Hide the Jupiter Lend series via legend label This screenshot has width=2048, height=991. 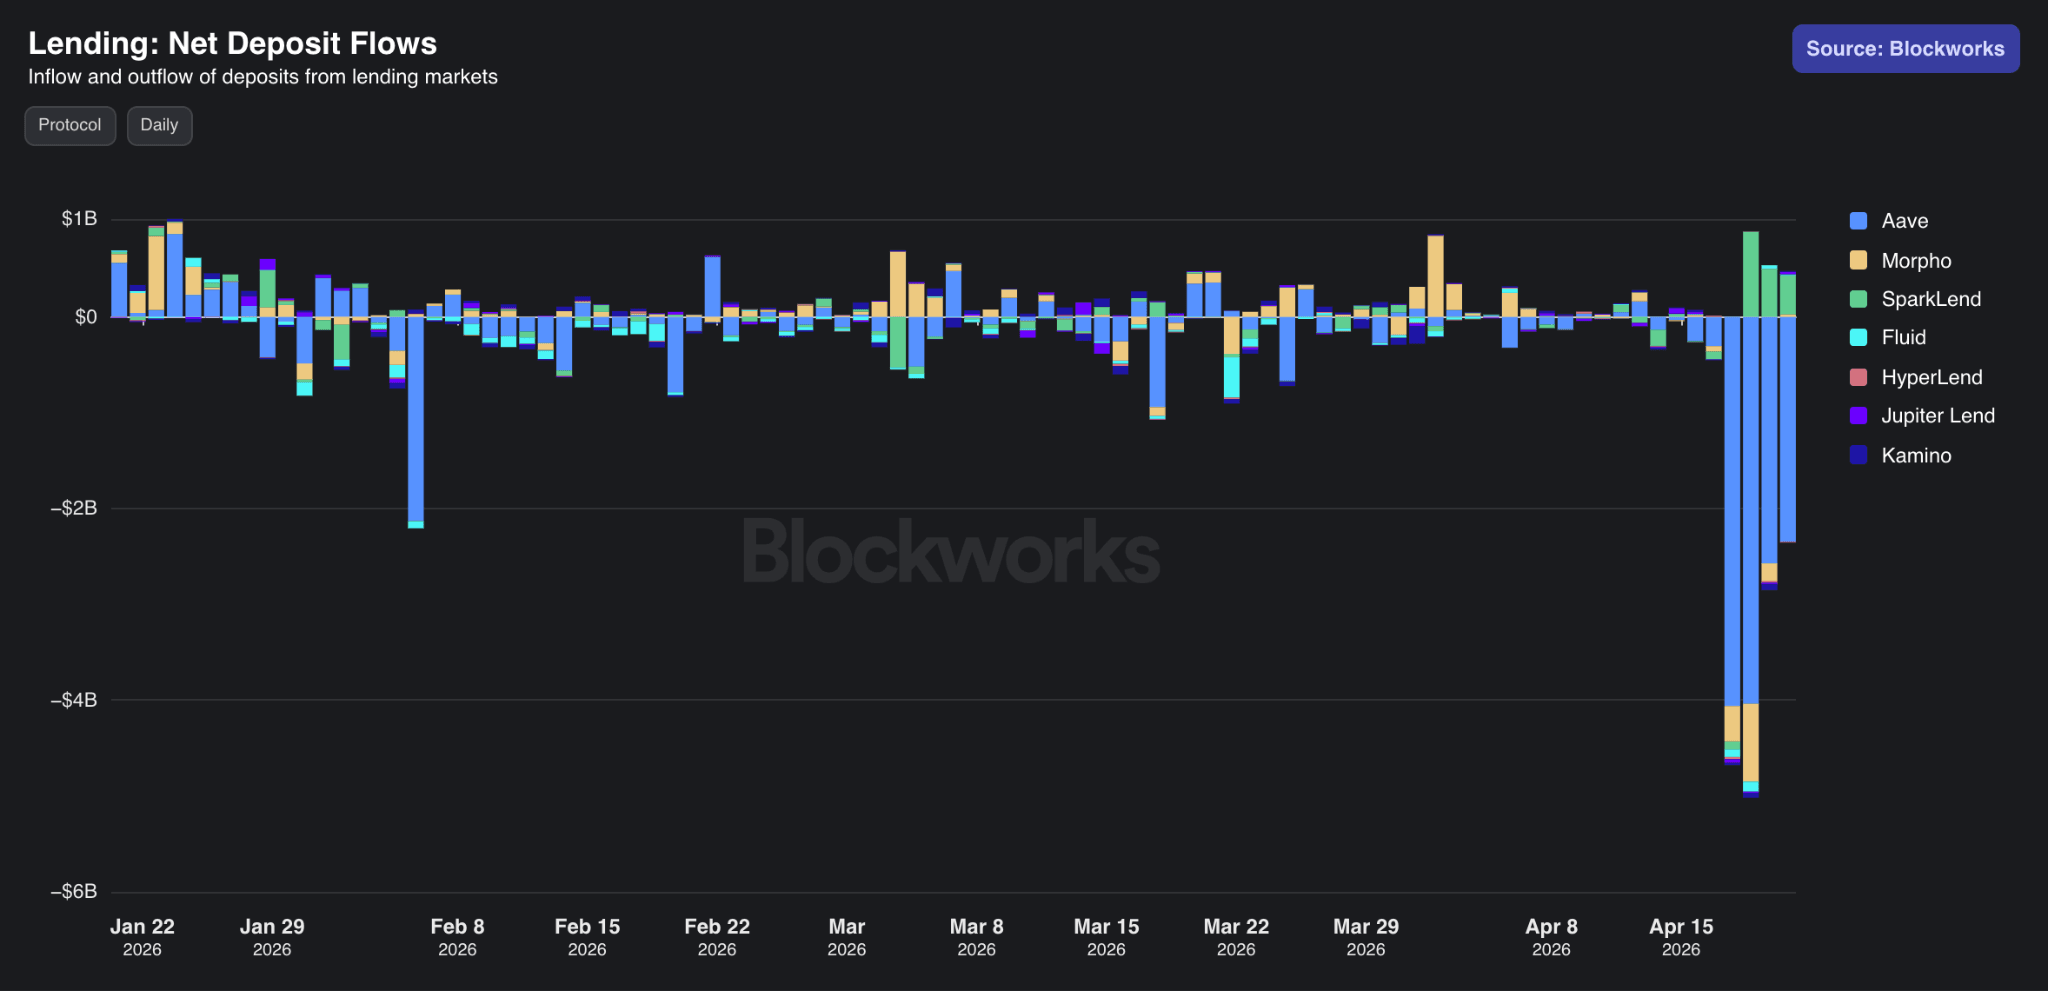click(1937, 416)
